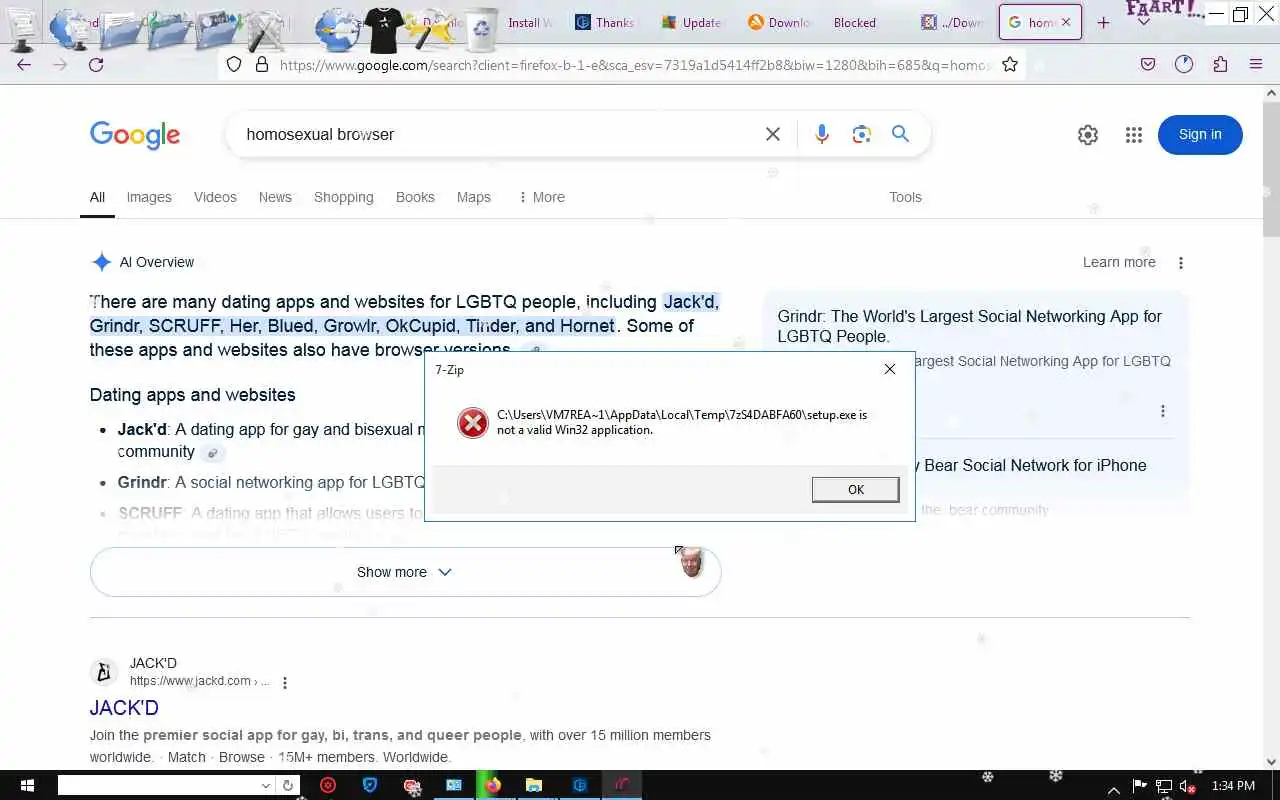Switch to the Shopping results tab
Viewport: 1280px width, 800px height.
343,197
